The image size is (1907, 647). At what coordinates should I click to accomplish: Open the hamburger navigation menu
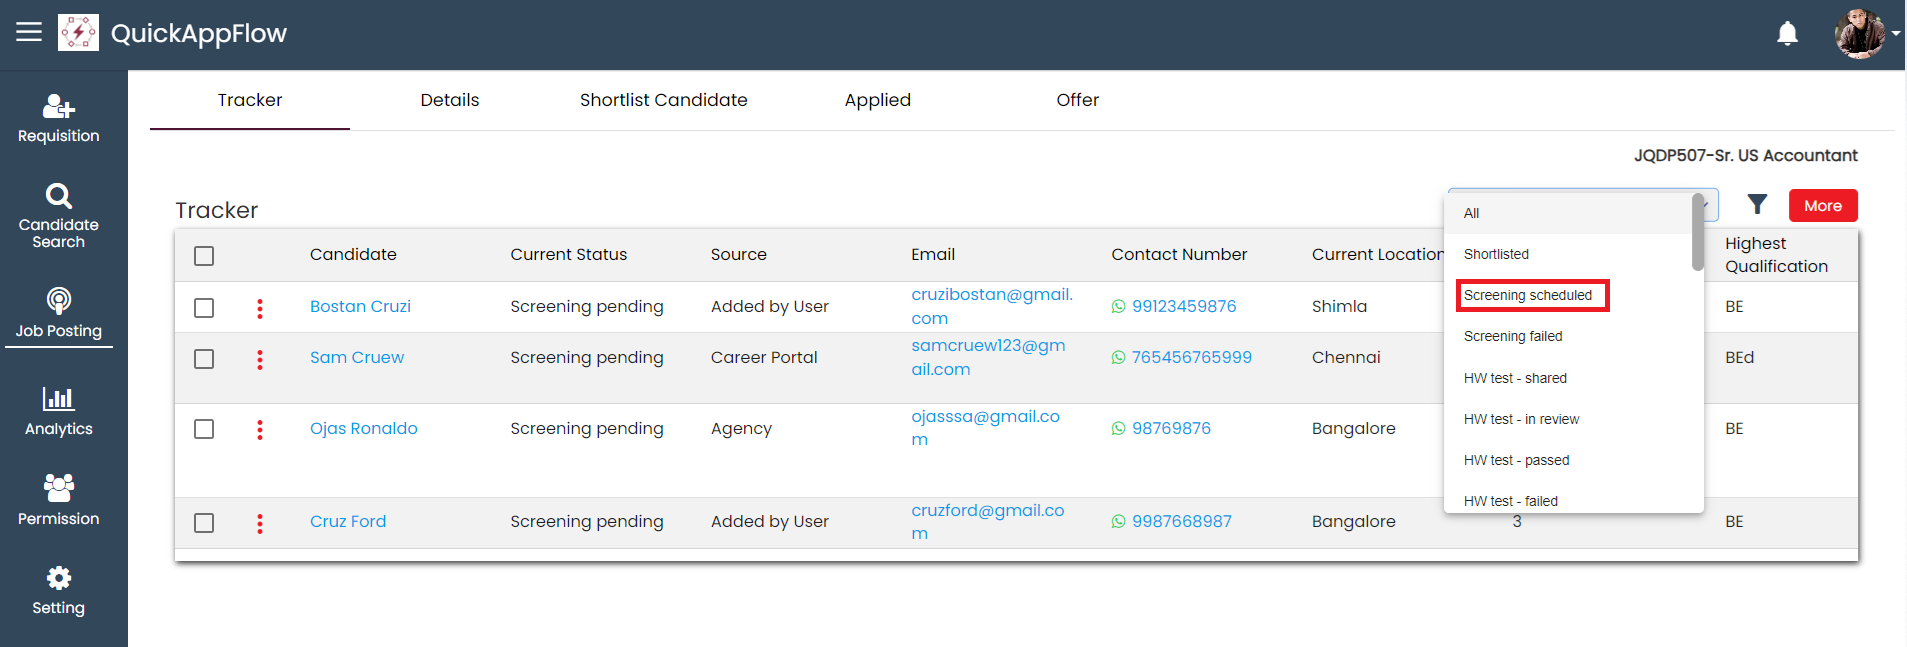coord(29,32)
